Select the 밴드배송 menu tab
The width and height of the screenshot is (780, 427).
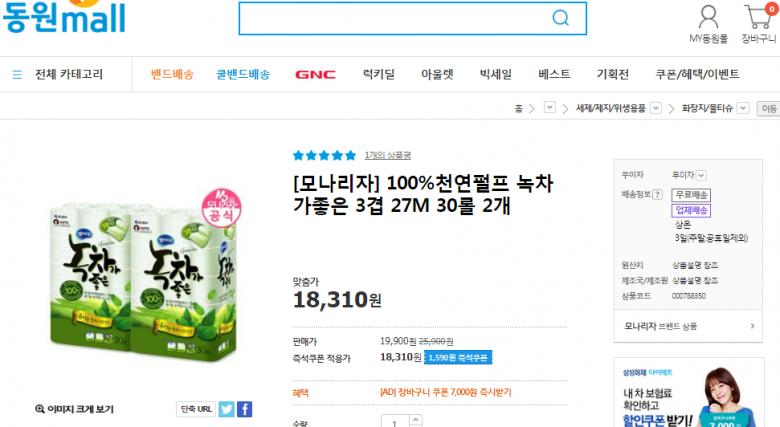tap(172, 75)
